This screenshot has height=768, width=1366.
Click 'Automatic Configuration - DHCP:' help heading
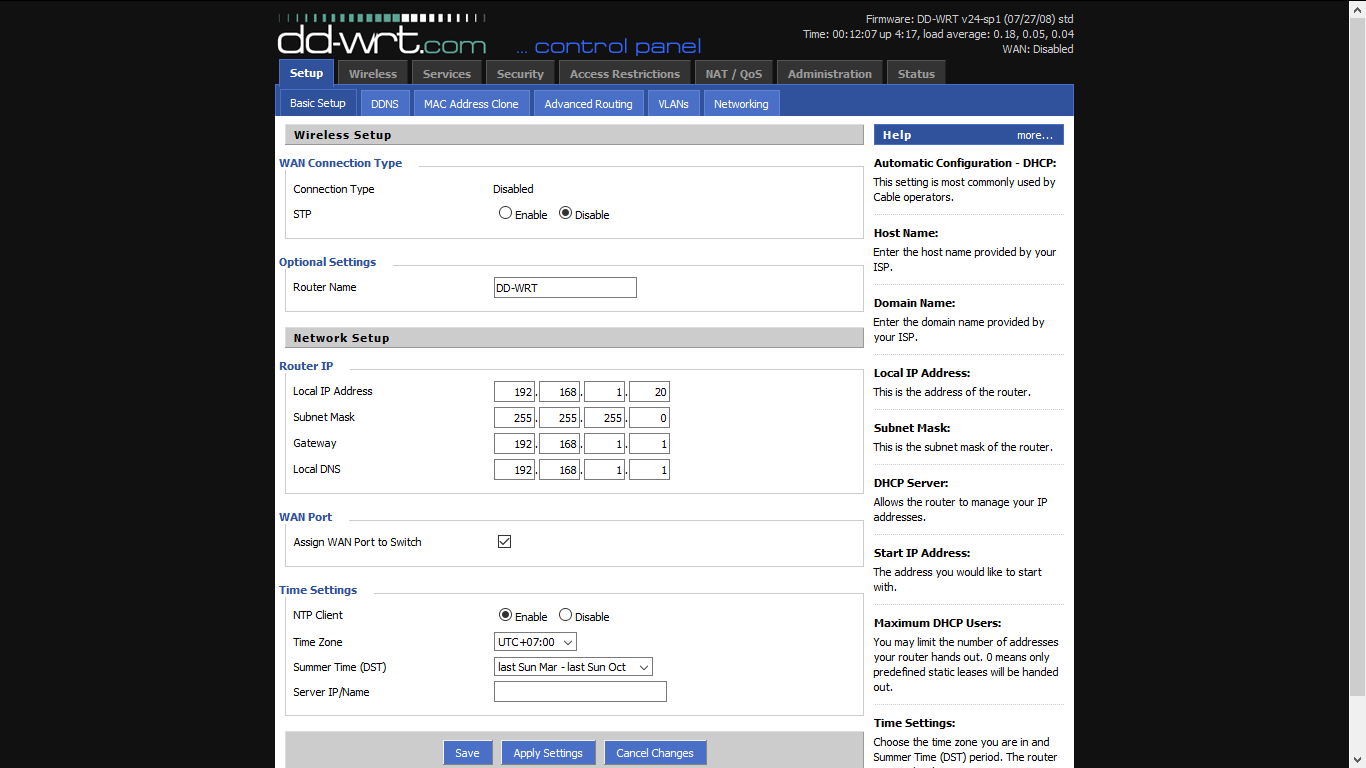click(x=965, y=163)
